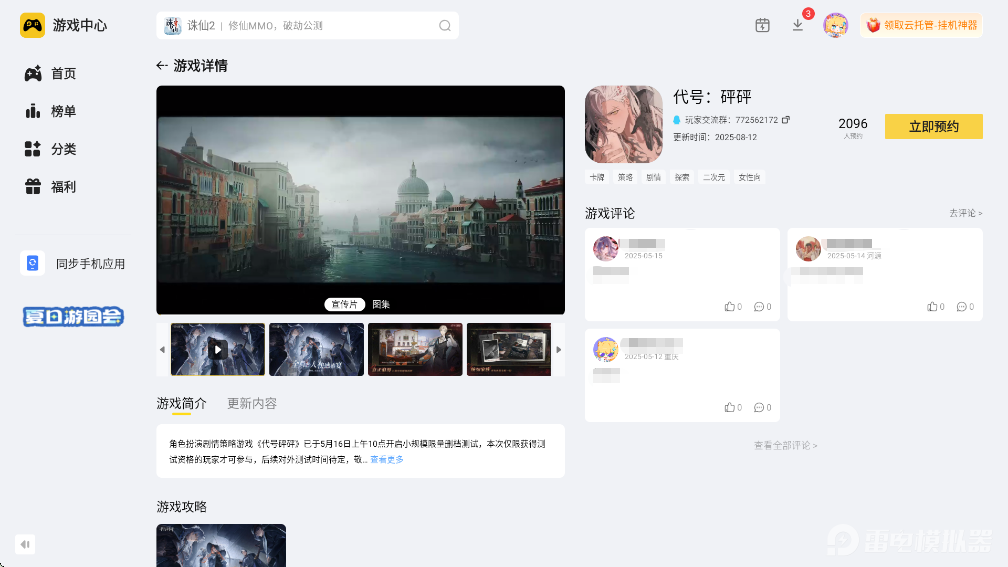The image size is (1008, 567).
Task: Open the 分类 categories page
Action: tap(50, 149)
